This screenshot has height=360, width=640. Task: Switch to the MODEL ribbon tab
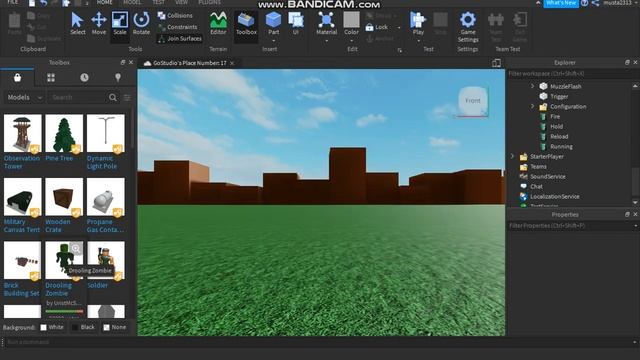pyautogui.click(x=132, y=2)
